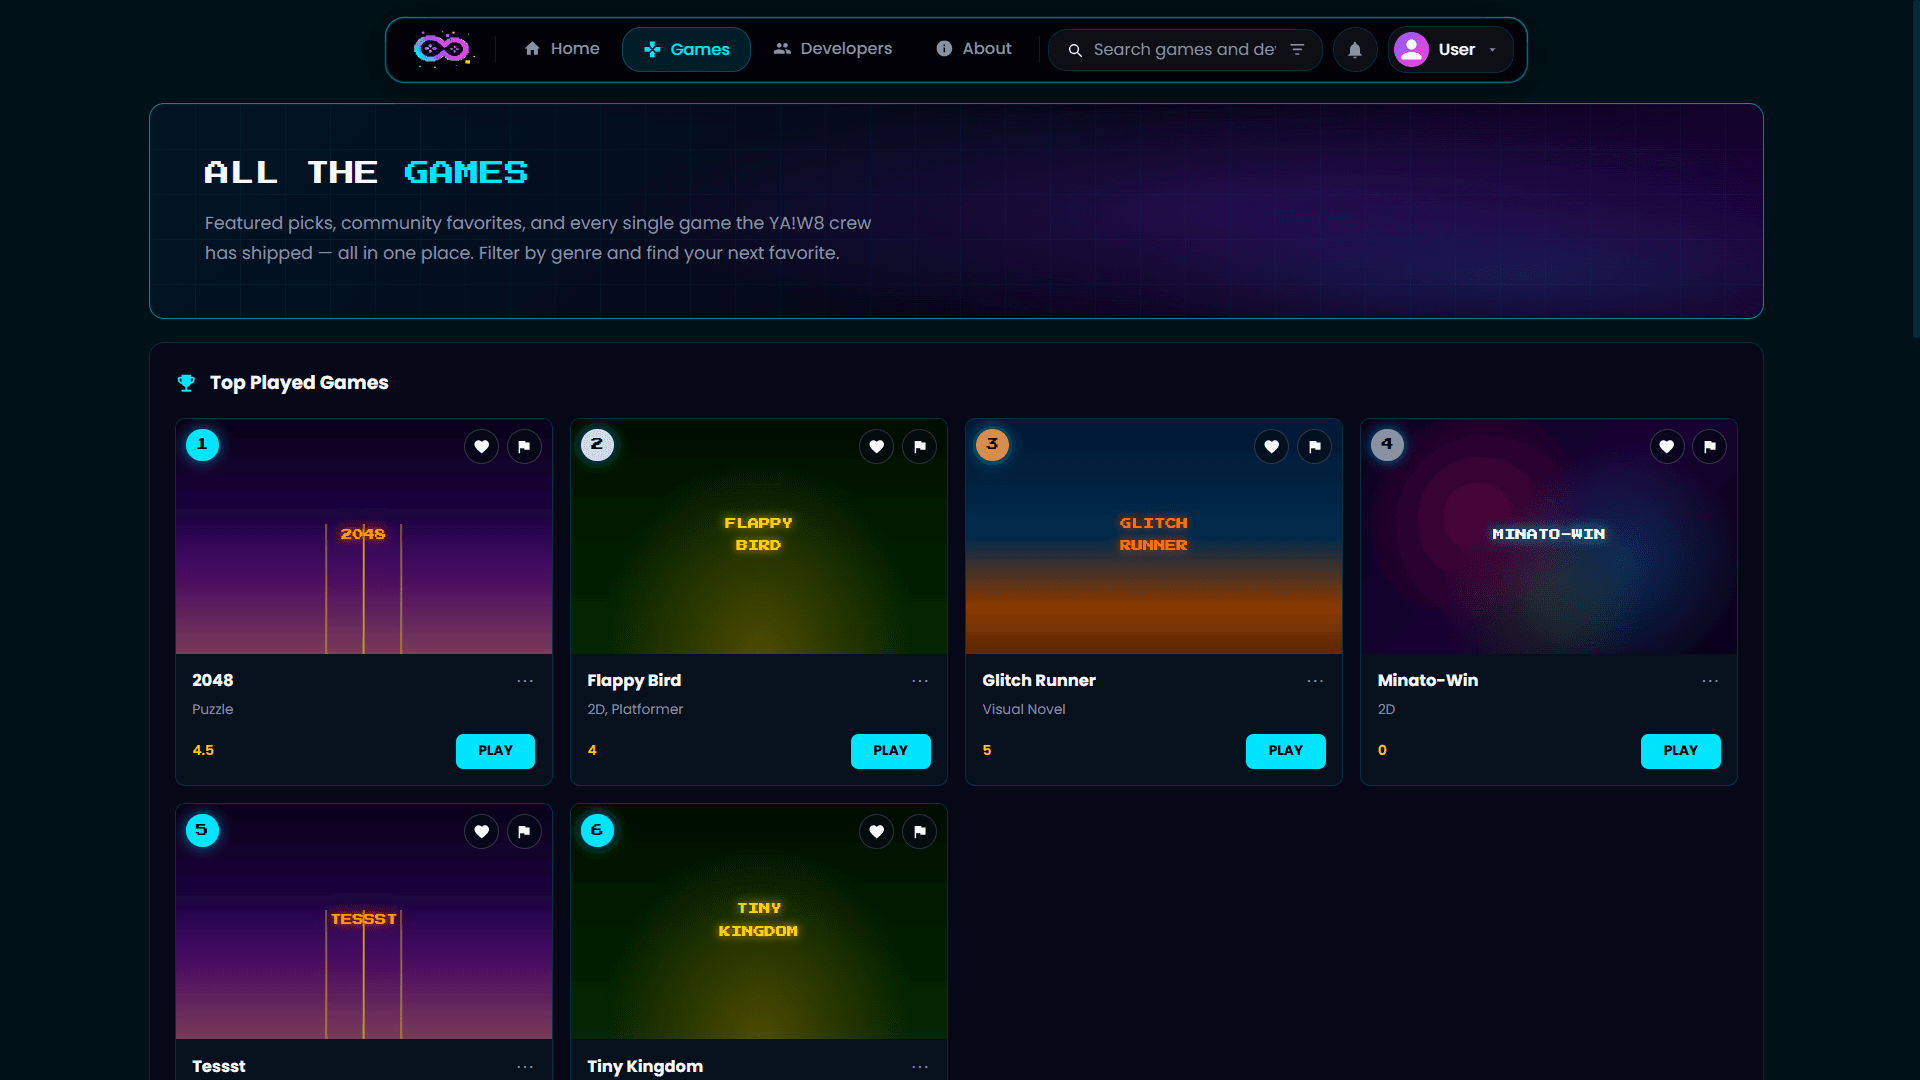Open the Minato-Win thumbnail

[1548, 537]
